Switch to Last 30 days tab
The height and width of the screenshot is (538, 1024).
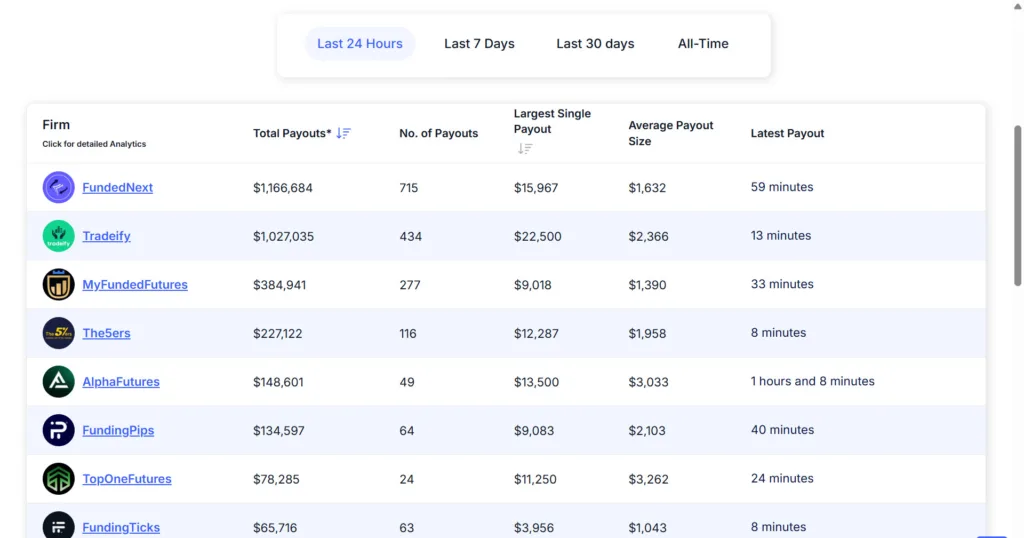tap(595, 44)
